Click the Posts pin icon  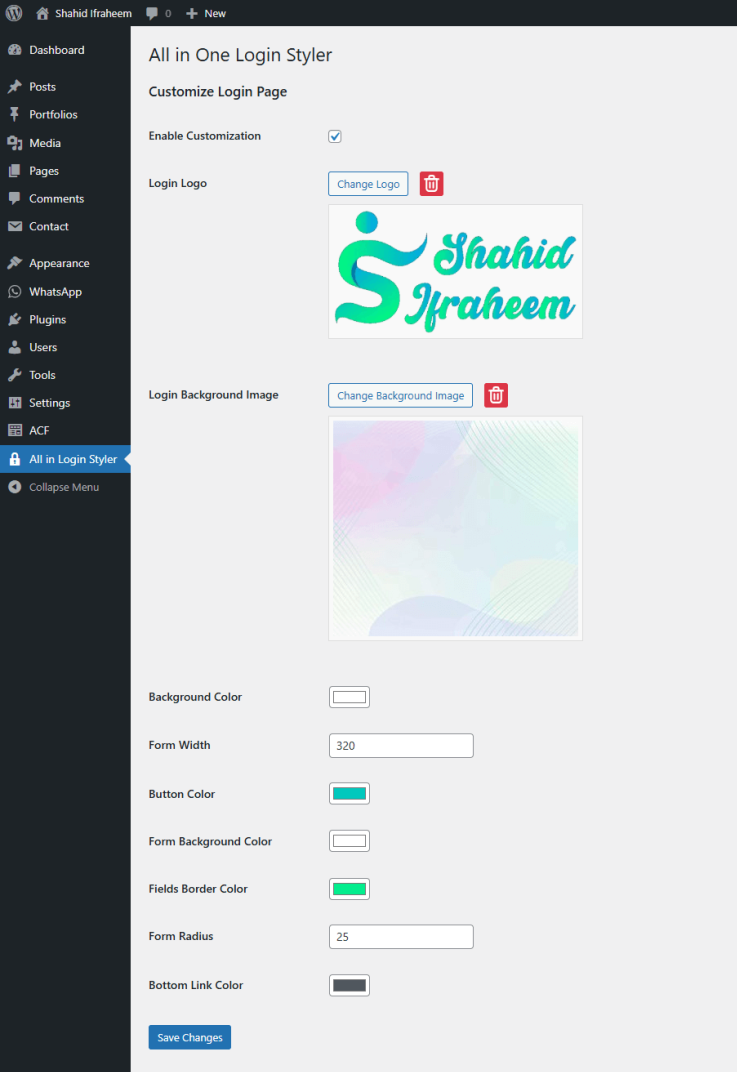15,87
